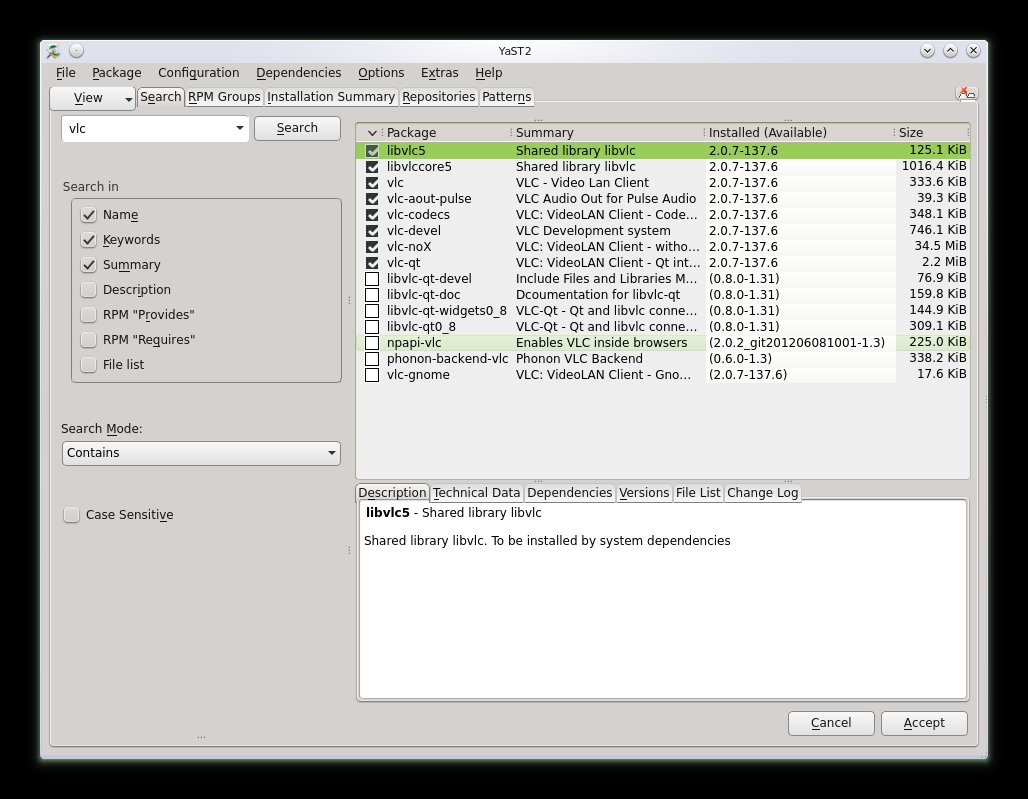
Task: Click the sort arrow in status column header
Action: click(x=372, y=133)
